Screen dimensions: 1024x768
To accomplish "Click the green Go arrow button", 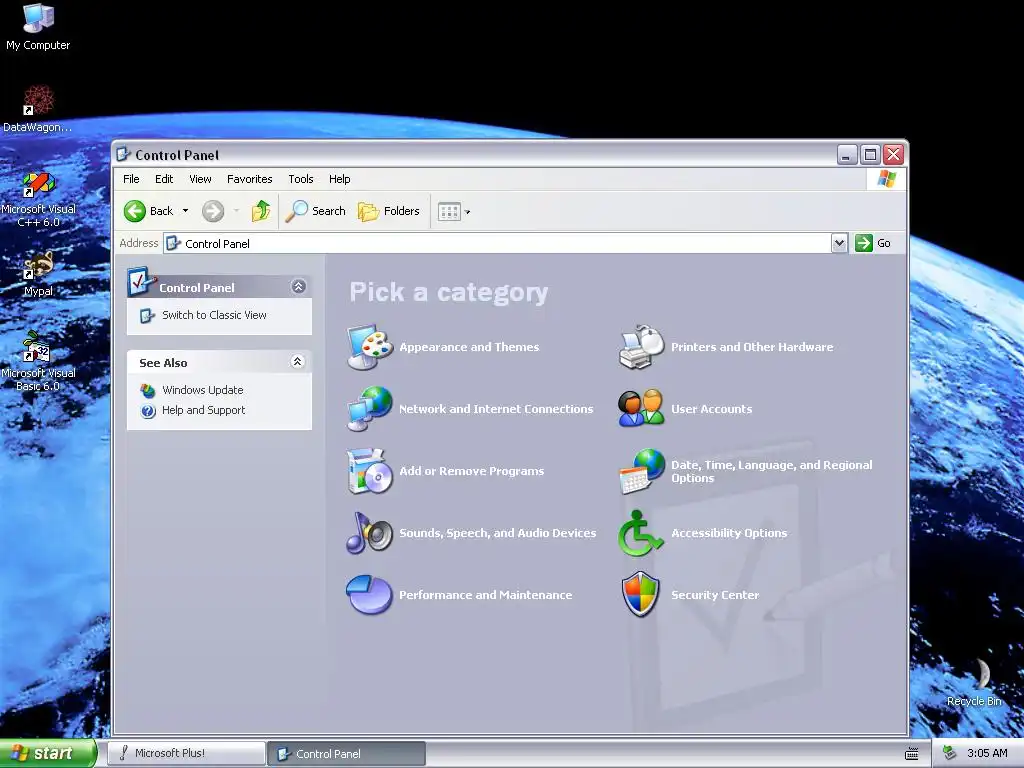I will 864,243.
